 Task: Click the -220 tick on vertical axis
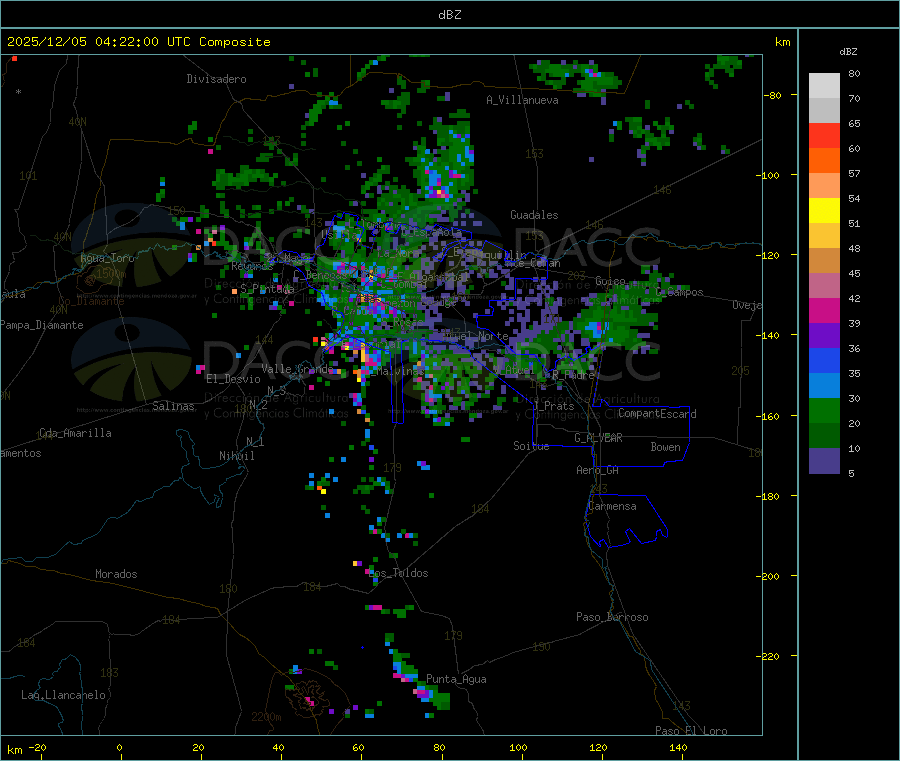[770, 657]
